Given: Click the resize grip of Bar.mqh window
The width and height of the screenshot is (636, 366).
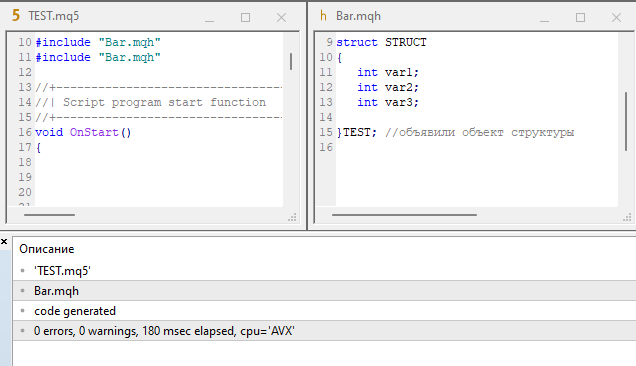Looking at the screenshot, I should point(627,217).
